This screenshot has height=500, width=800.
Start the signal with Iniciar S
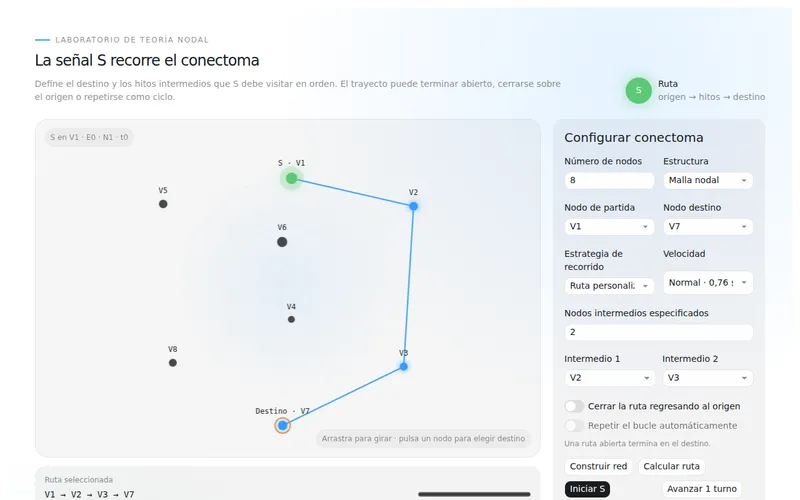click(x=587, y=489)
